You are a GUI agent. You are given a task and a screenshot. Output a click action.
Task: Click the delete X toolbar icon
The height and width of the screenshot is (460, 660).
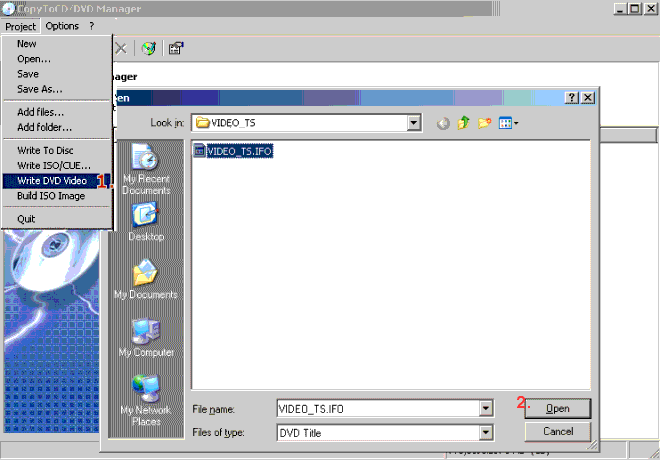pos(121,48)
